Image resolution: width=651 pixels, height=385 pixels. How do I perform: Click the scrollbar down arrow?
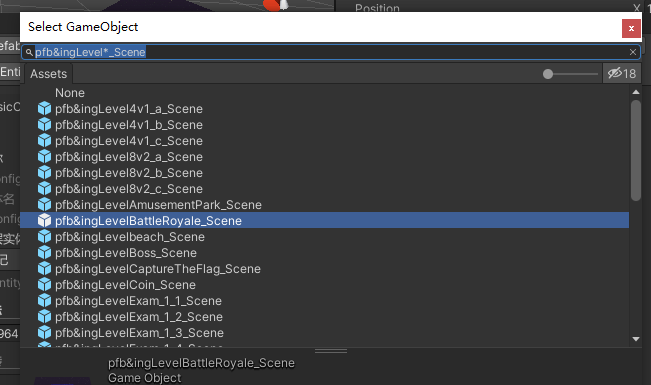(x=636, y=339)
